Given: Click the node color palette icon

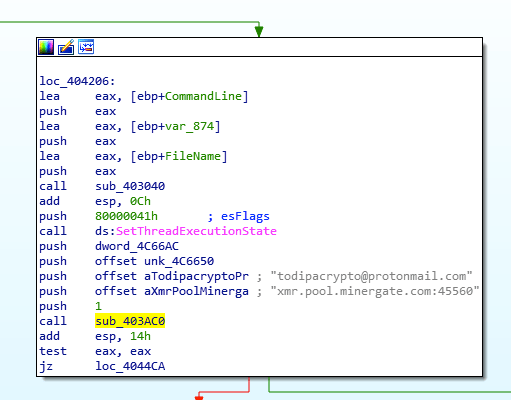Looking at the screenshot, I should point(46,47).
